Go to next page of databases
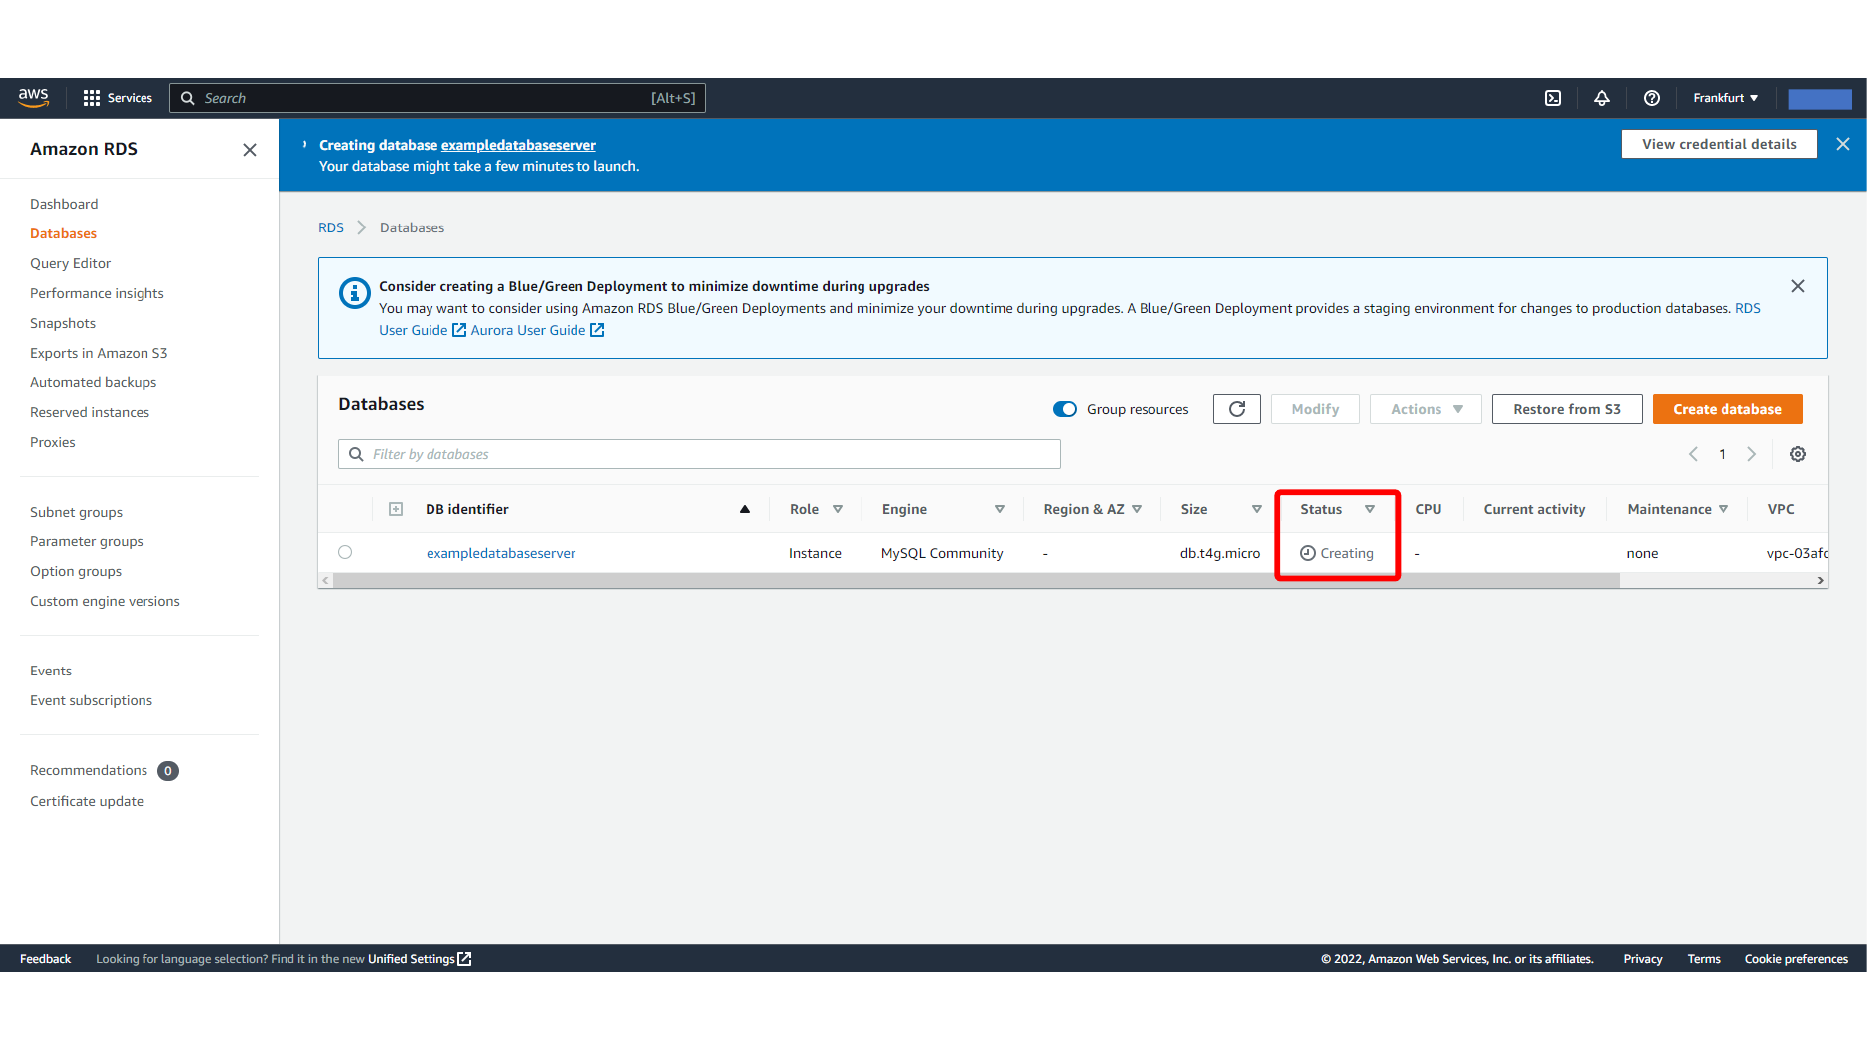 (1752, 454)
